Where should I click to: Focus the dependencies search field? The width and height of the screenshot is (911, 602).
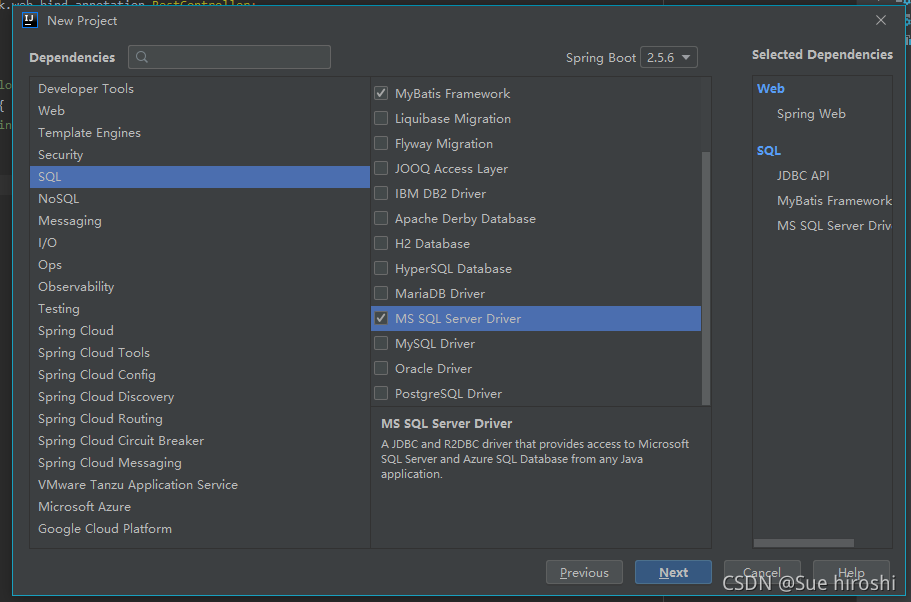point(229,57)
